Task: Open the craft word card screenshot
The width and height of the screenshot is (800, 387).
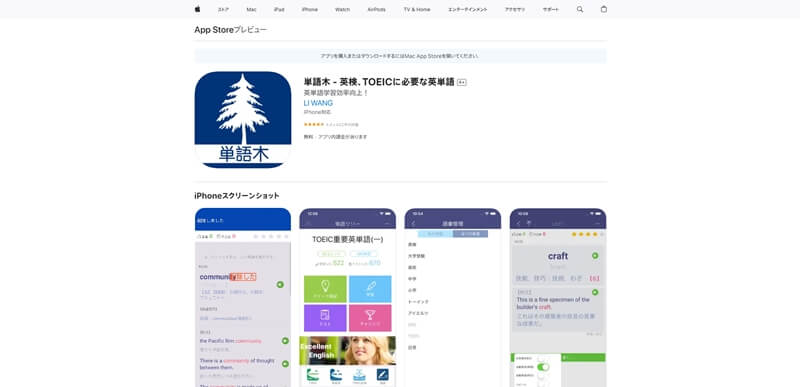Action: [558, 297]
